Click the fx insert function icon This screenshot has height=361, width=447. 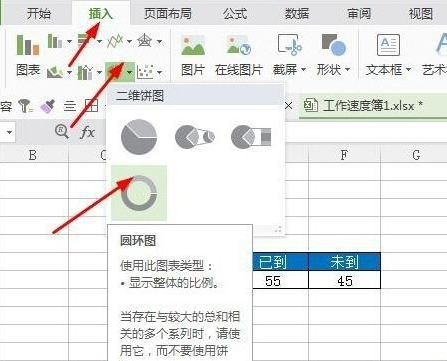point(88,132)
